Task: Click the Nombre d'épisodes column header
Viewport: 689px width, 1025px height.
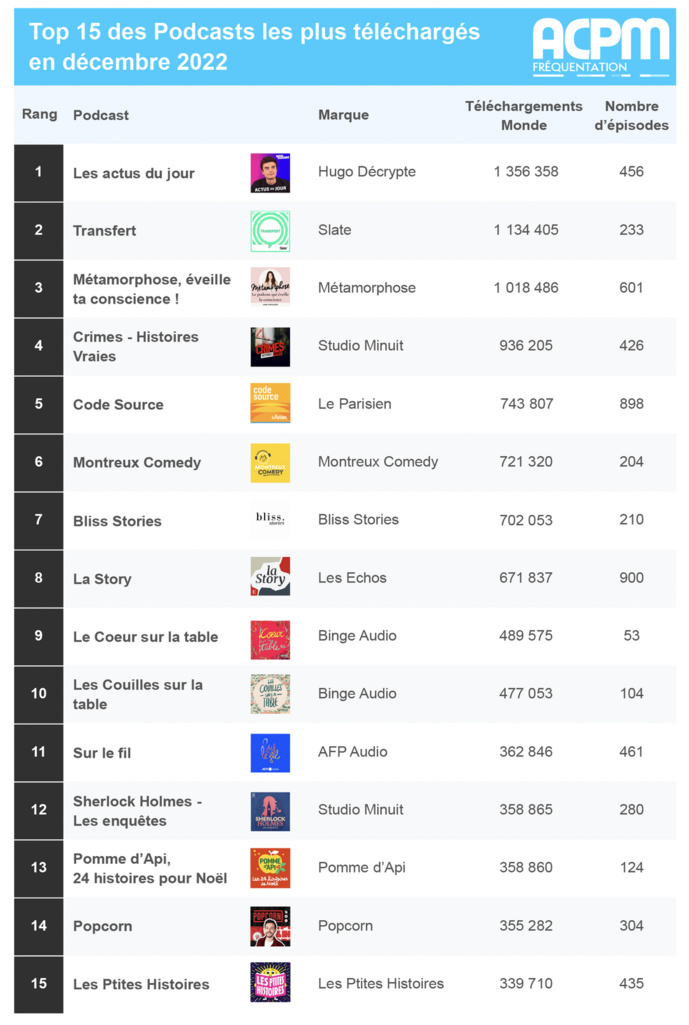Action: click(x=631, y=115)
